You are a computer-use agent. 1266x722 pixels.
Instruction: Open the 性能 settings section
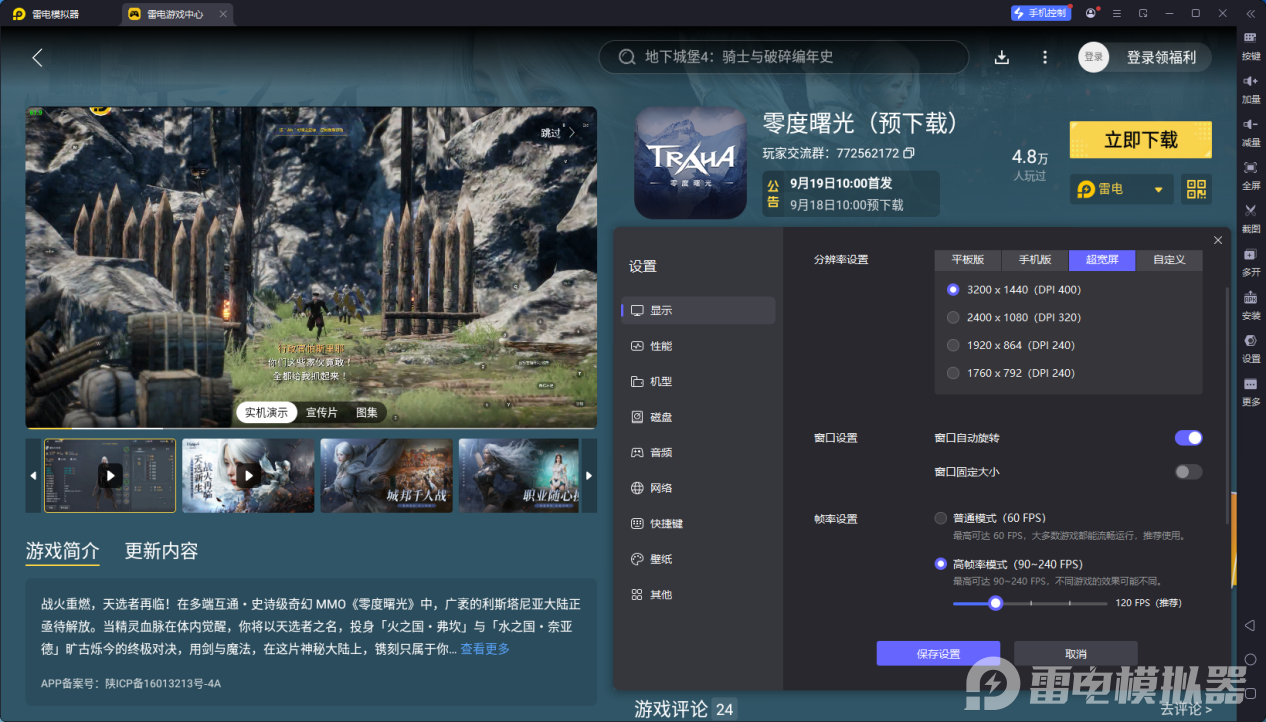coord(661,346)
